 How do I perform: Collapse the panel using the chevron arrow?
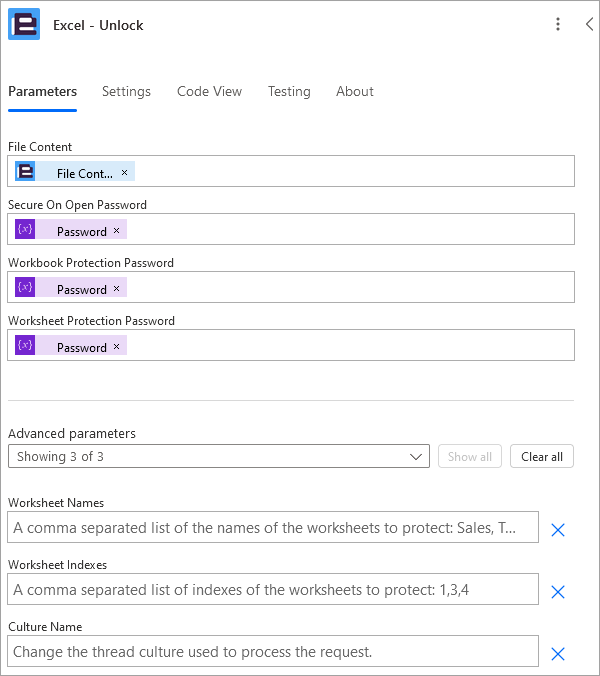pos(590,24)
